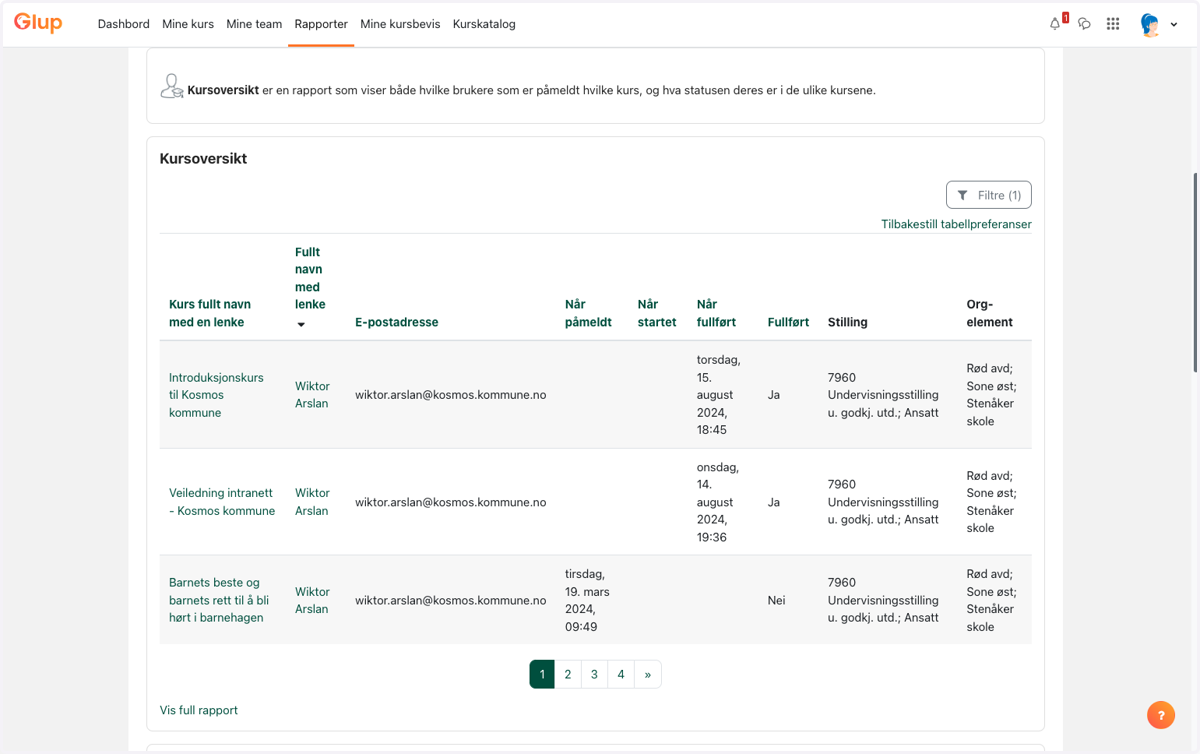This screenshot has height=754, width=1200.
Task: Open Mine kursbevis
Action: [400, 24]
